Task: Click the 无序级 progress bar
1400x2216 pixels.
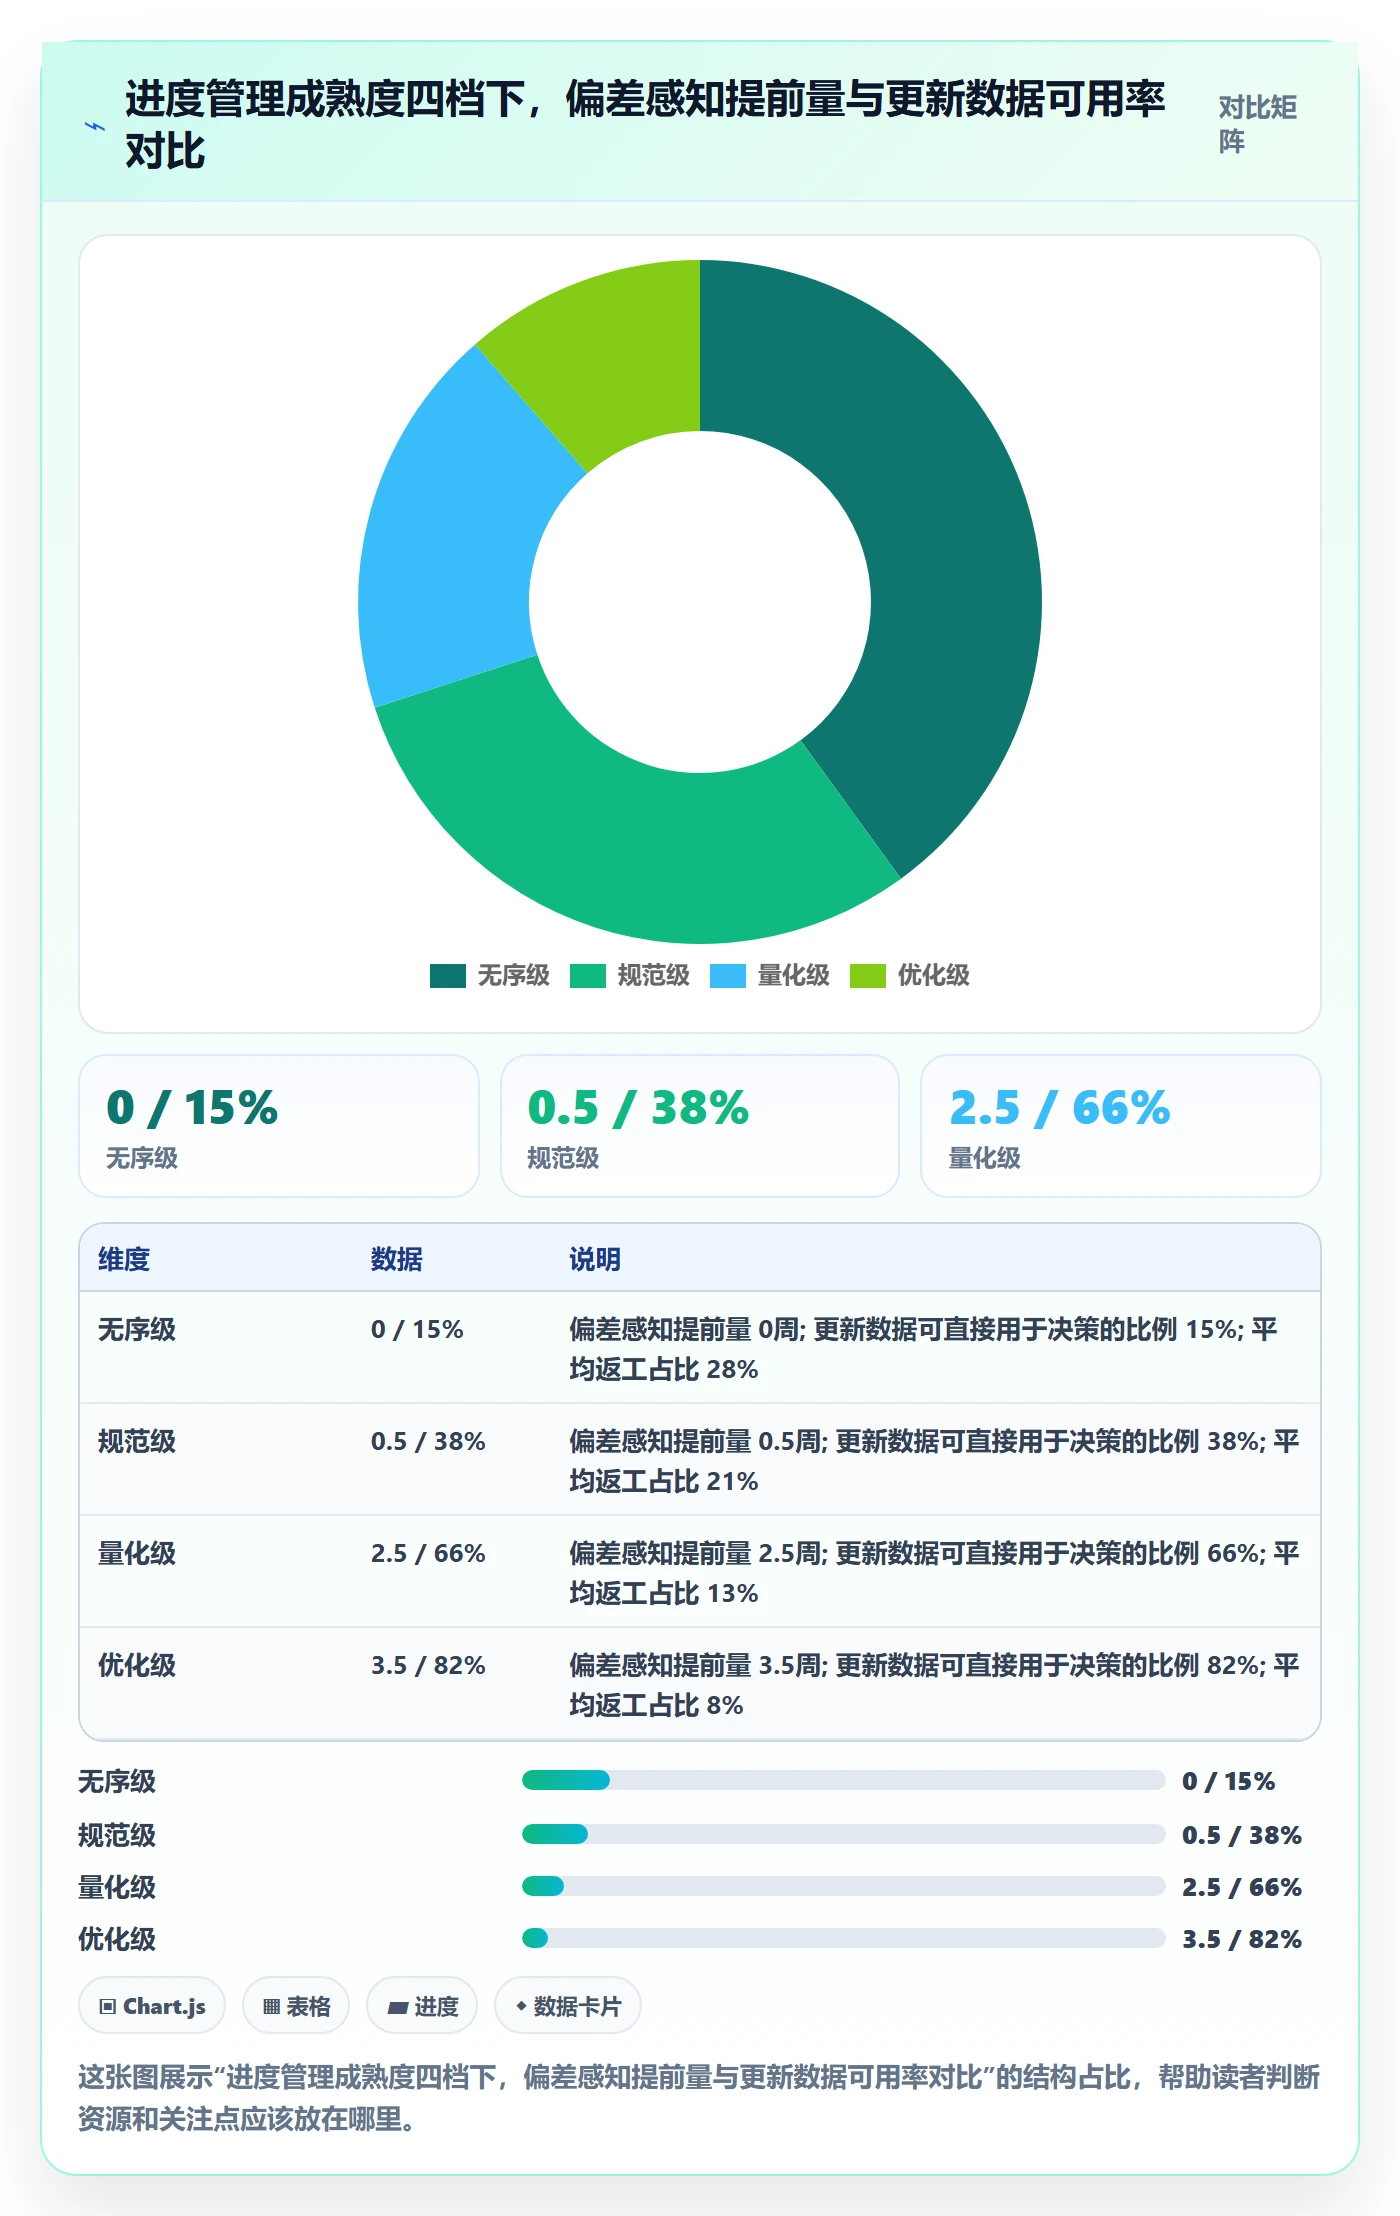Action: (843, 1780)
